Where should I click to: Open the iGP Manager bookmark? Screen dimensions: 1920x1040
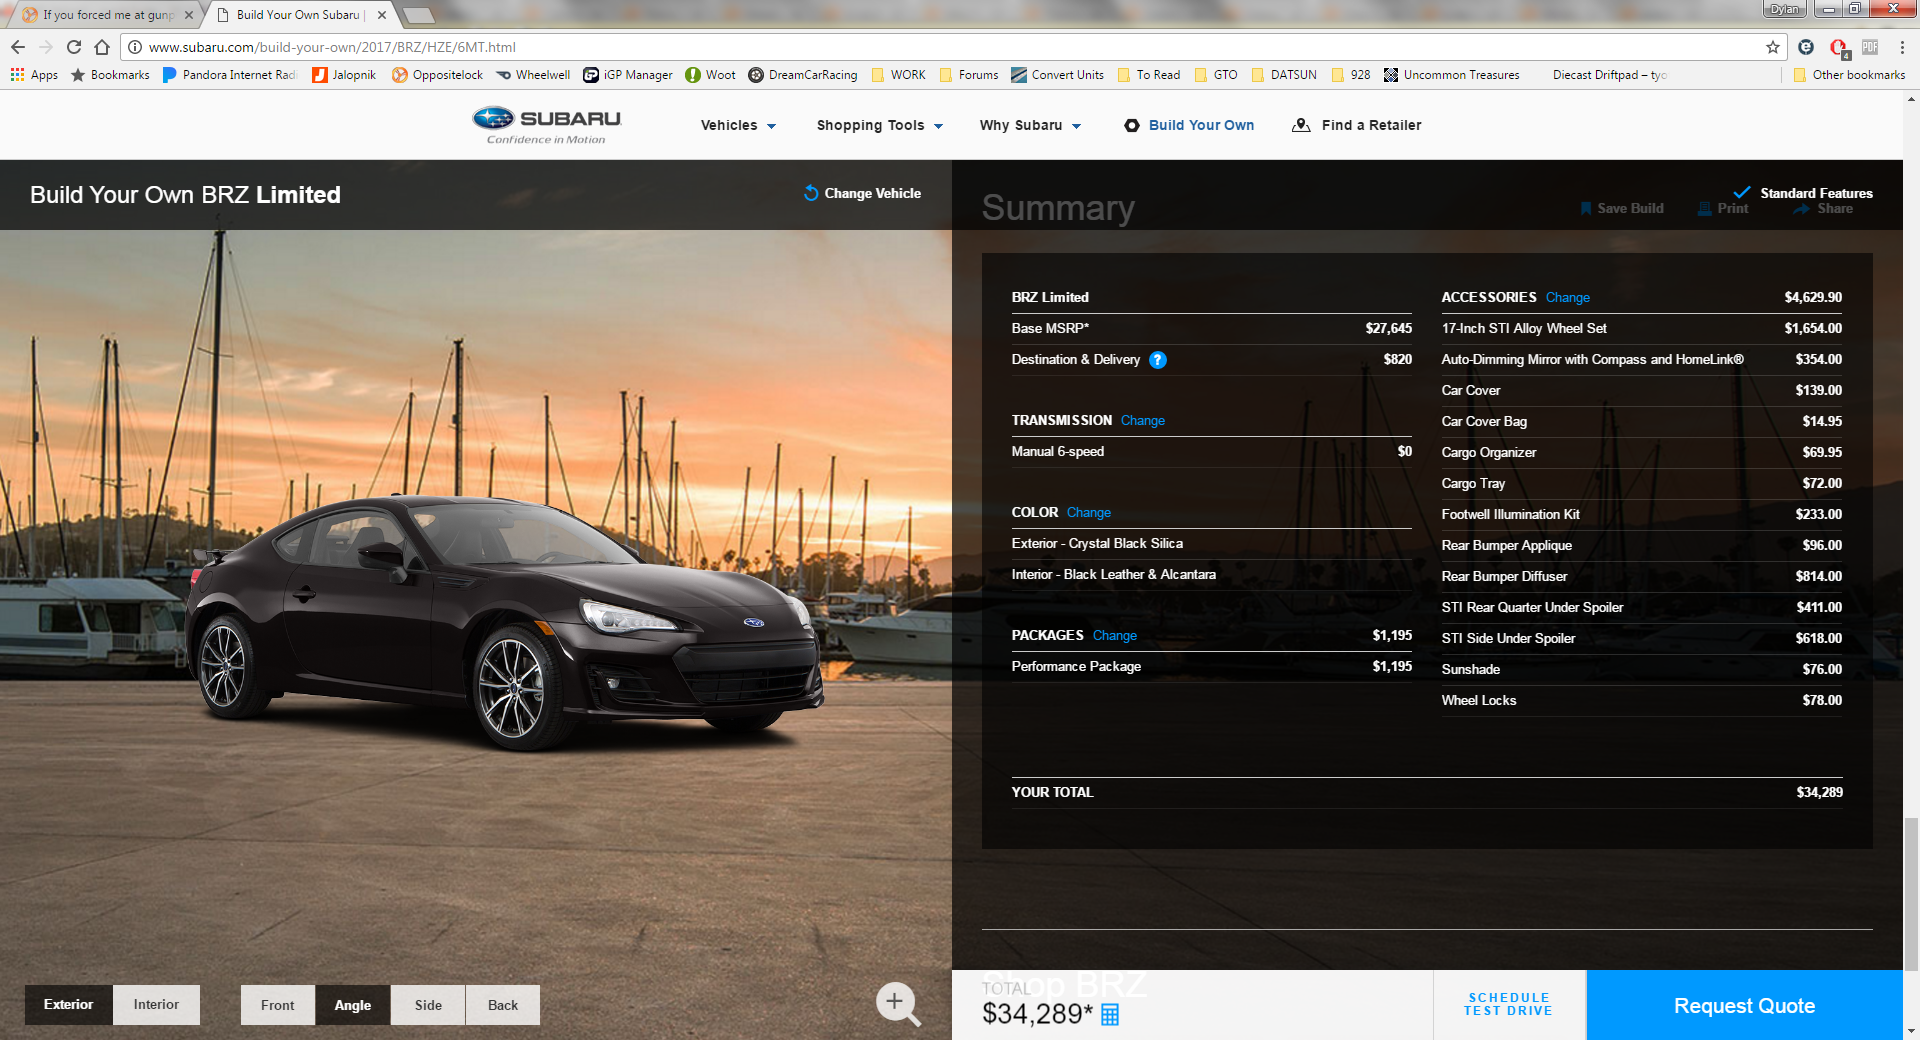628,75
